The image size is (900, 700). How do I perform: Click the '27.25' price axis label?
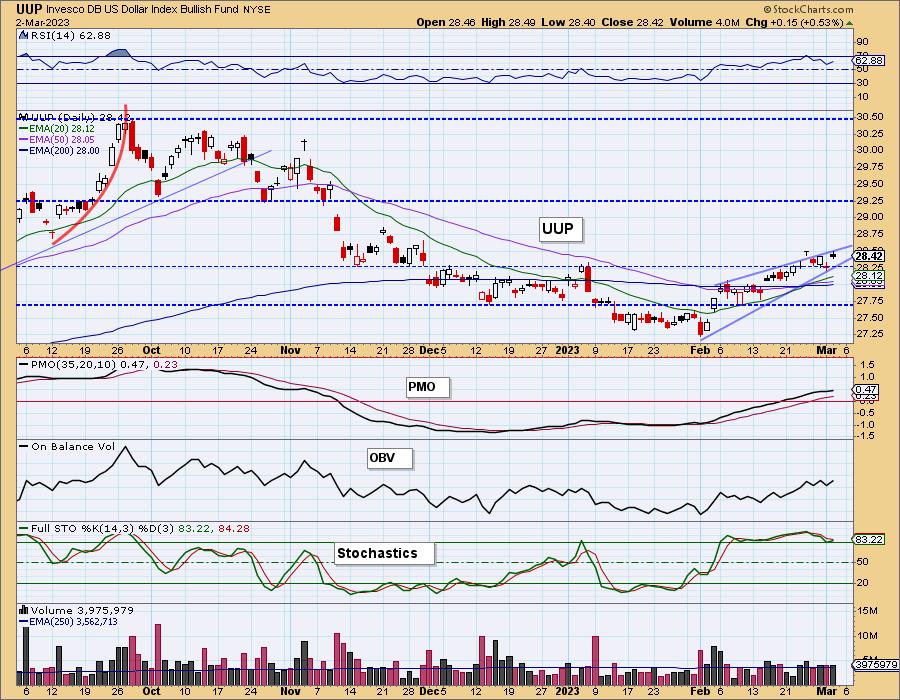click(870, 334)
